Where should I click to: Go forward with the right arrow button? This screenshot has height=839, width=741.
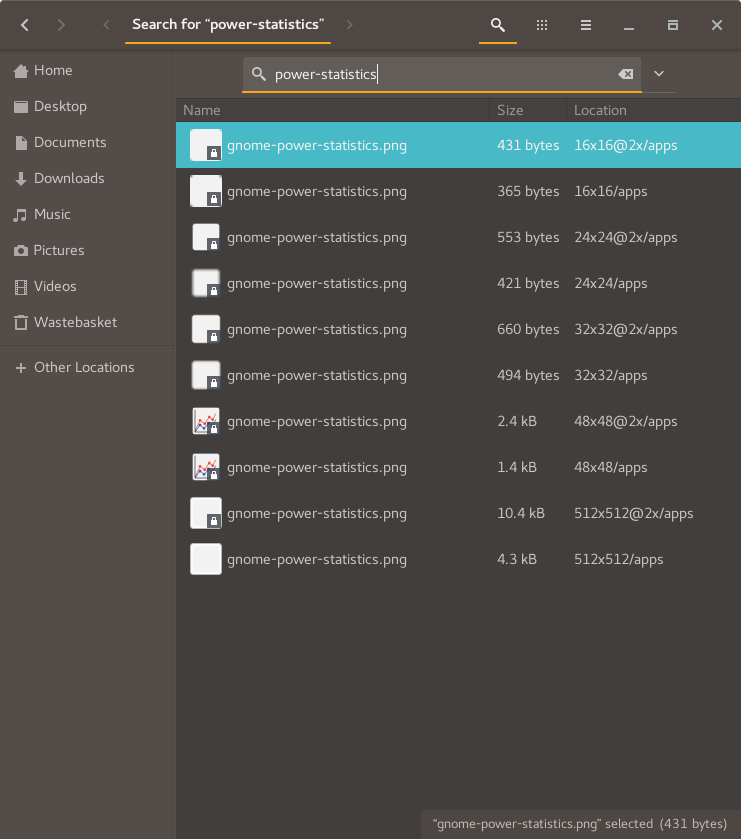pyautogui.click(x=61, y=25)
